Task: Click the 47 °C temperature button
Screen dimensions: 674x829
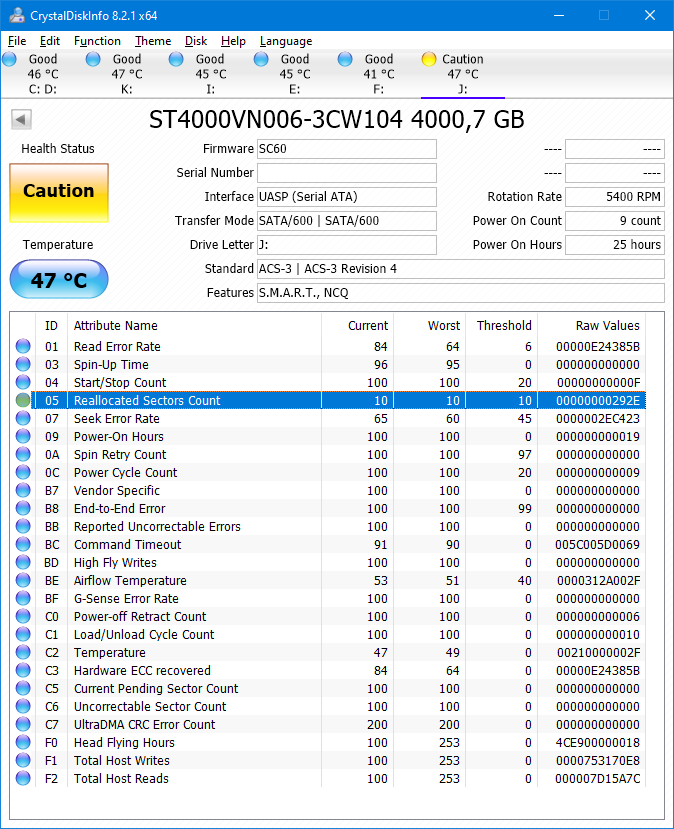Action: click(x=58, y=280)
